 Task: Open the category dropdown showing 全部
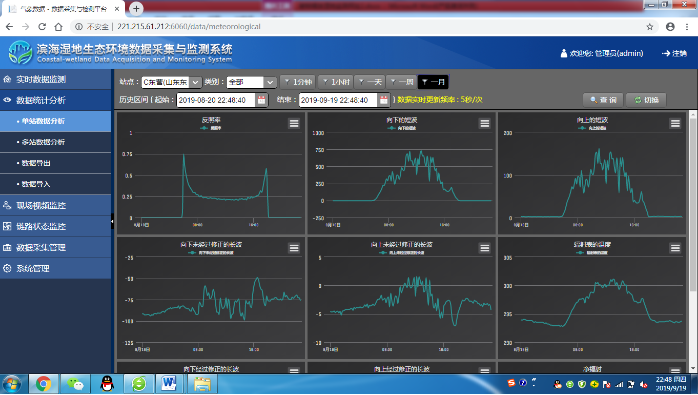(x=251, y=82)
